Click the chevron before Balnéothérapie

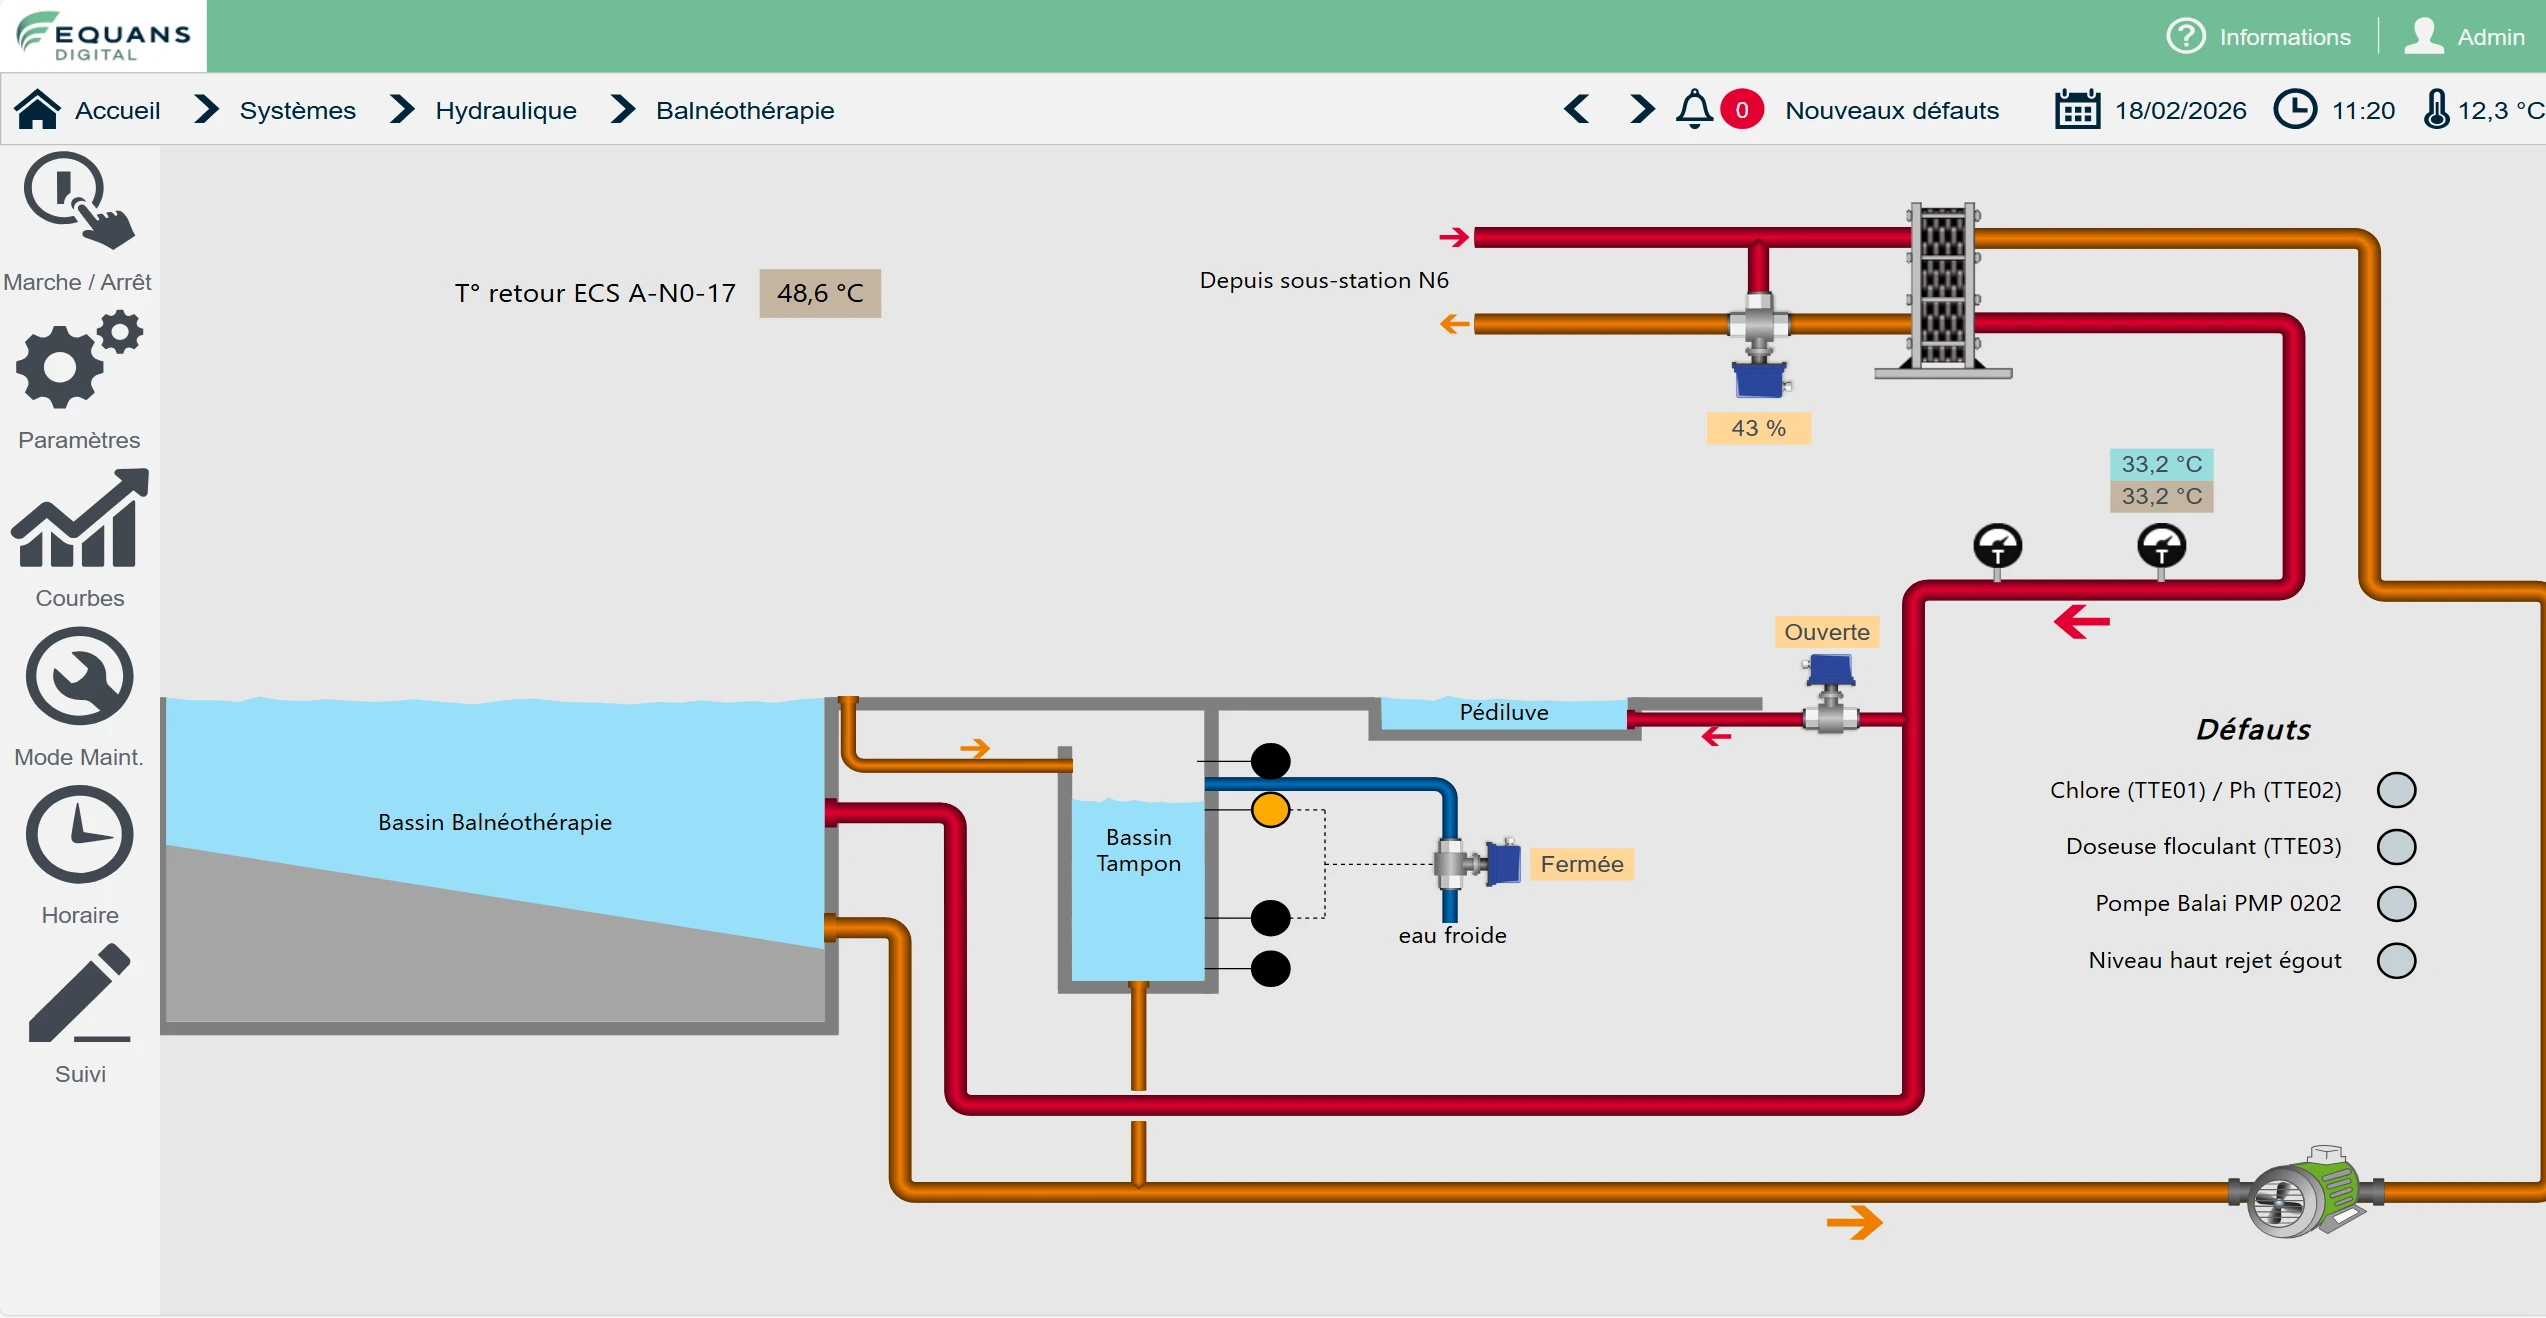click(623, 109)
